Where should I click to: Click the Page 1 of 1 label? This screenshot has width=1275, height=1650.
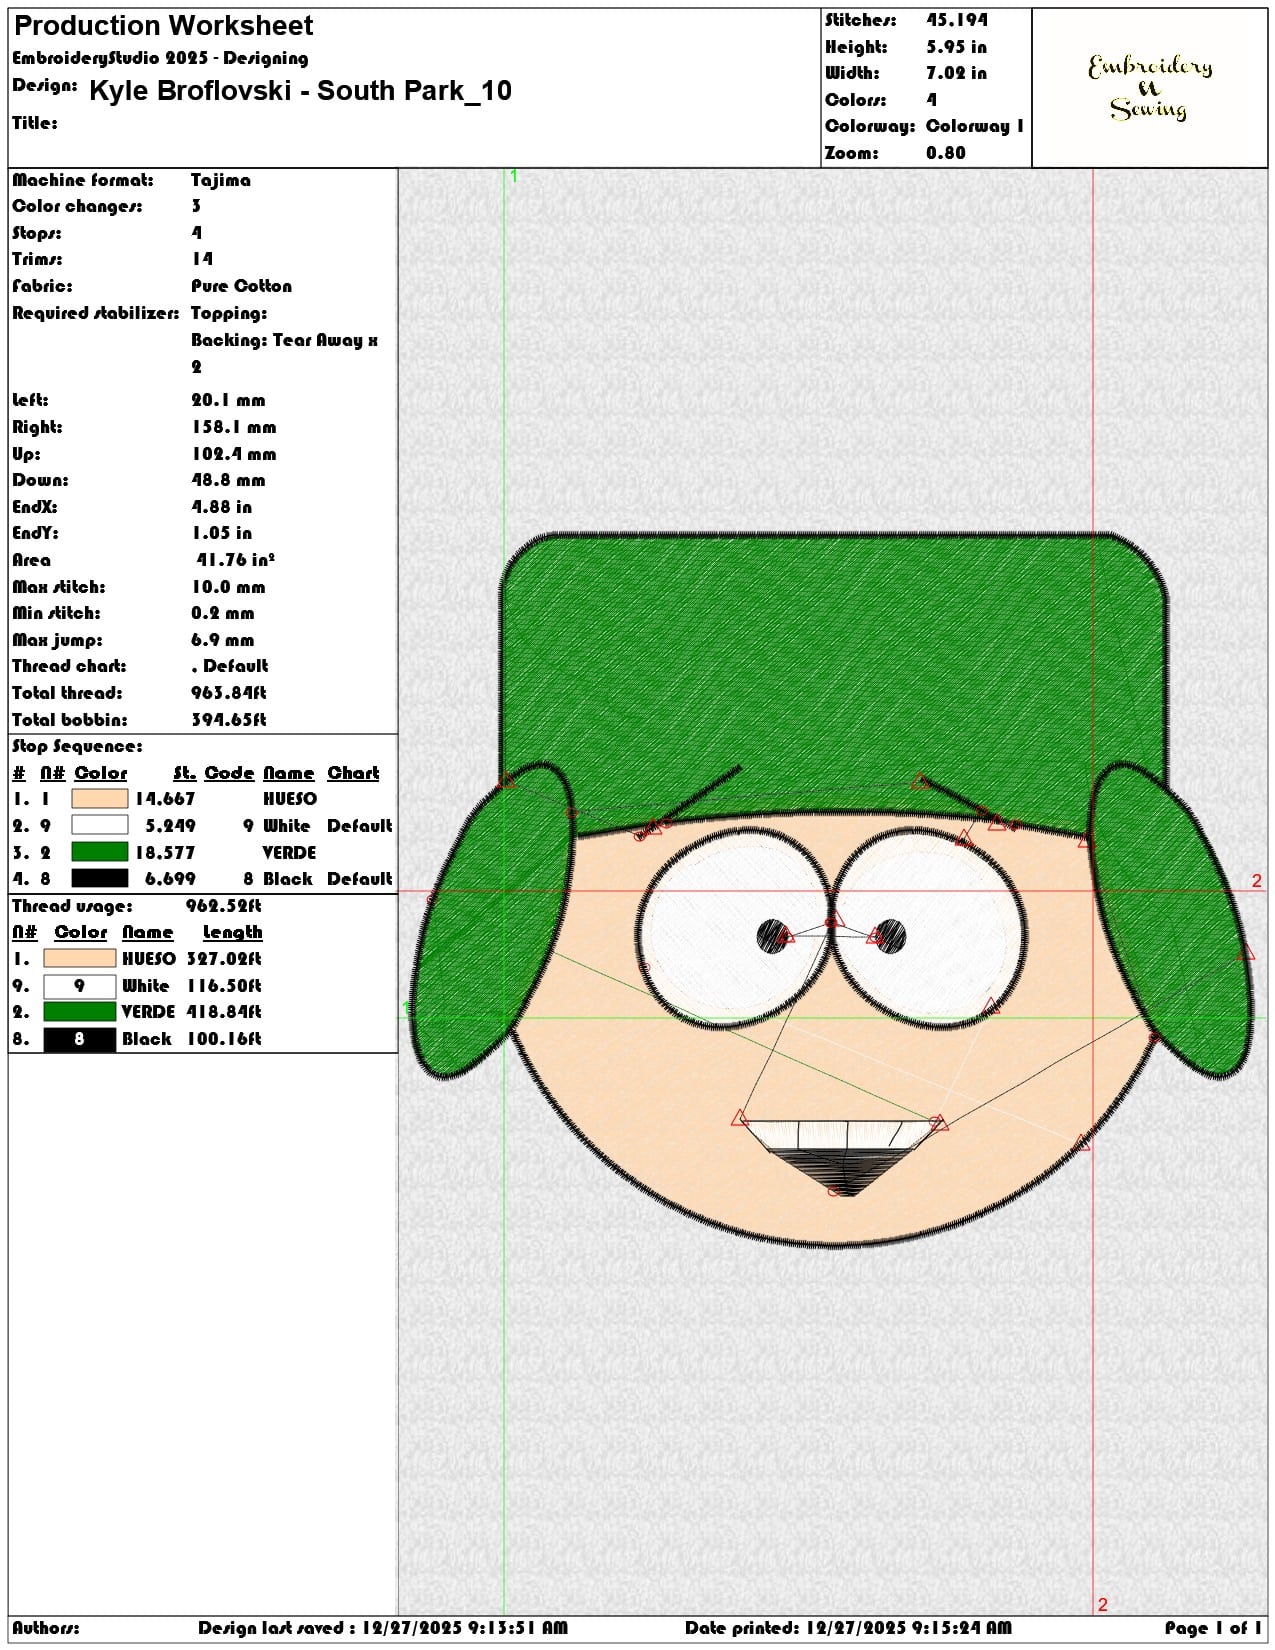coord(1213,1628)
